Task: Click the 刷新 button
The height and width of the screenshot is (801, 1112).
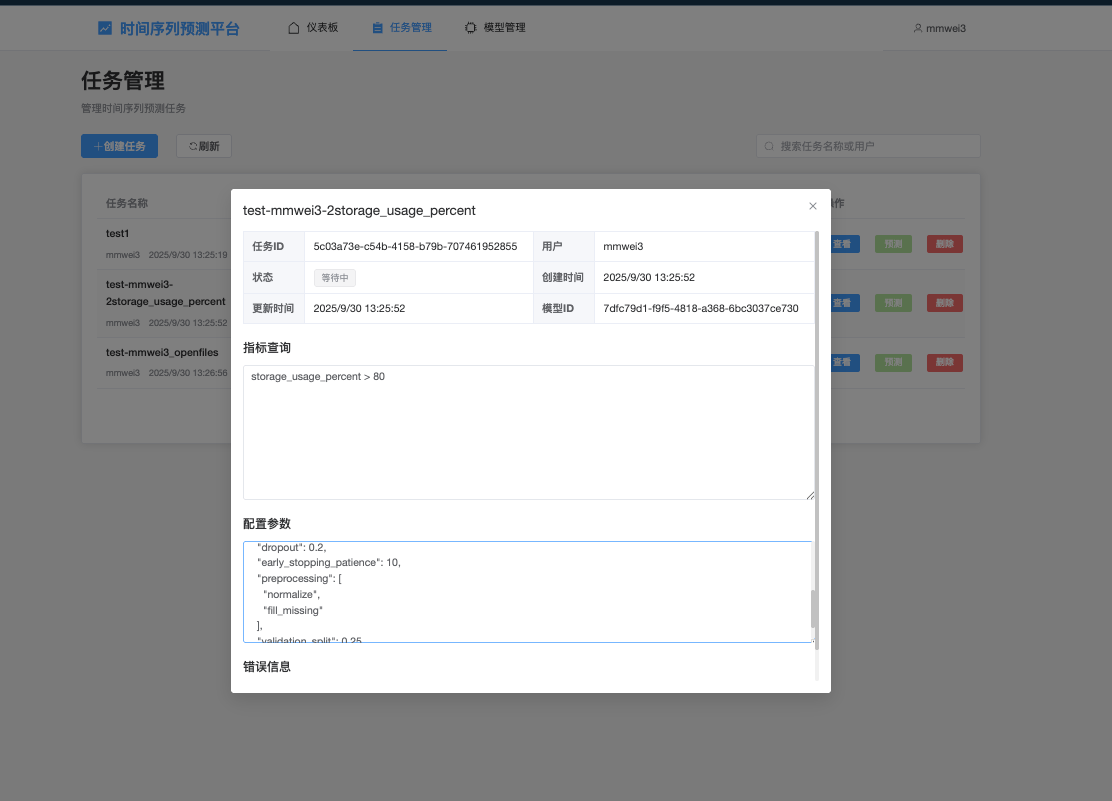Action: coord(204,146)
